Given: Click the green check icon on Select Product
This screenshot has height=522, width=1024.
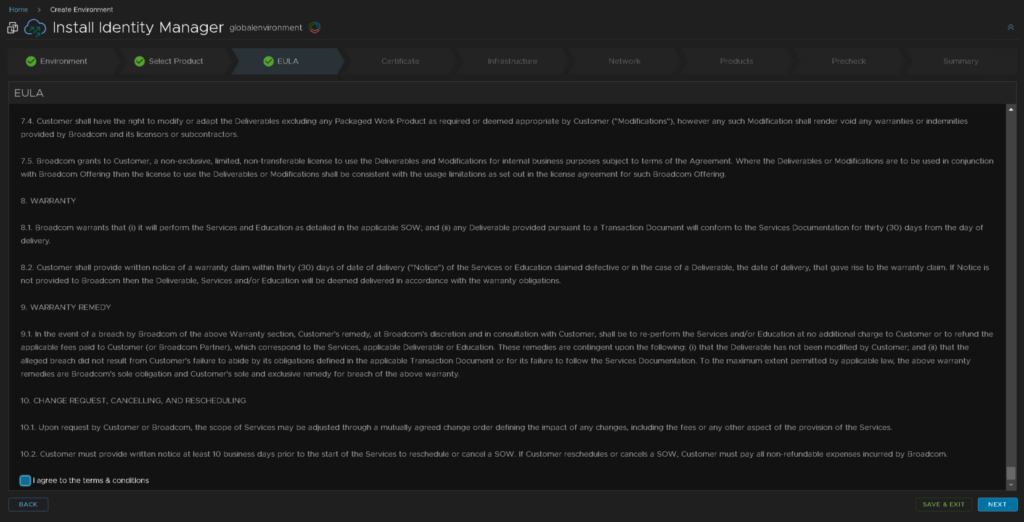Looking at the screenshot, I should pyautogui.click(x=139, y=61).
